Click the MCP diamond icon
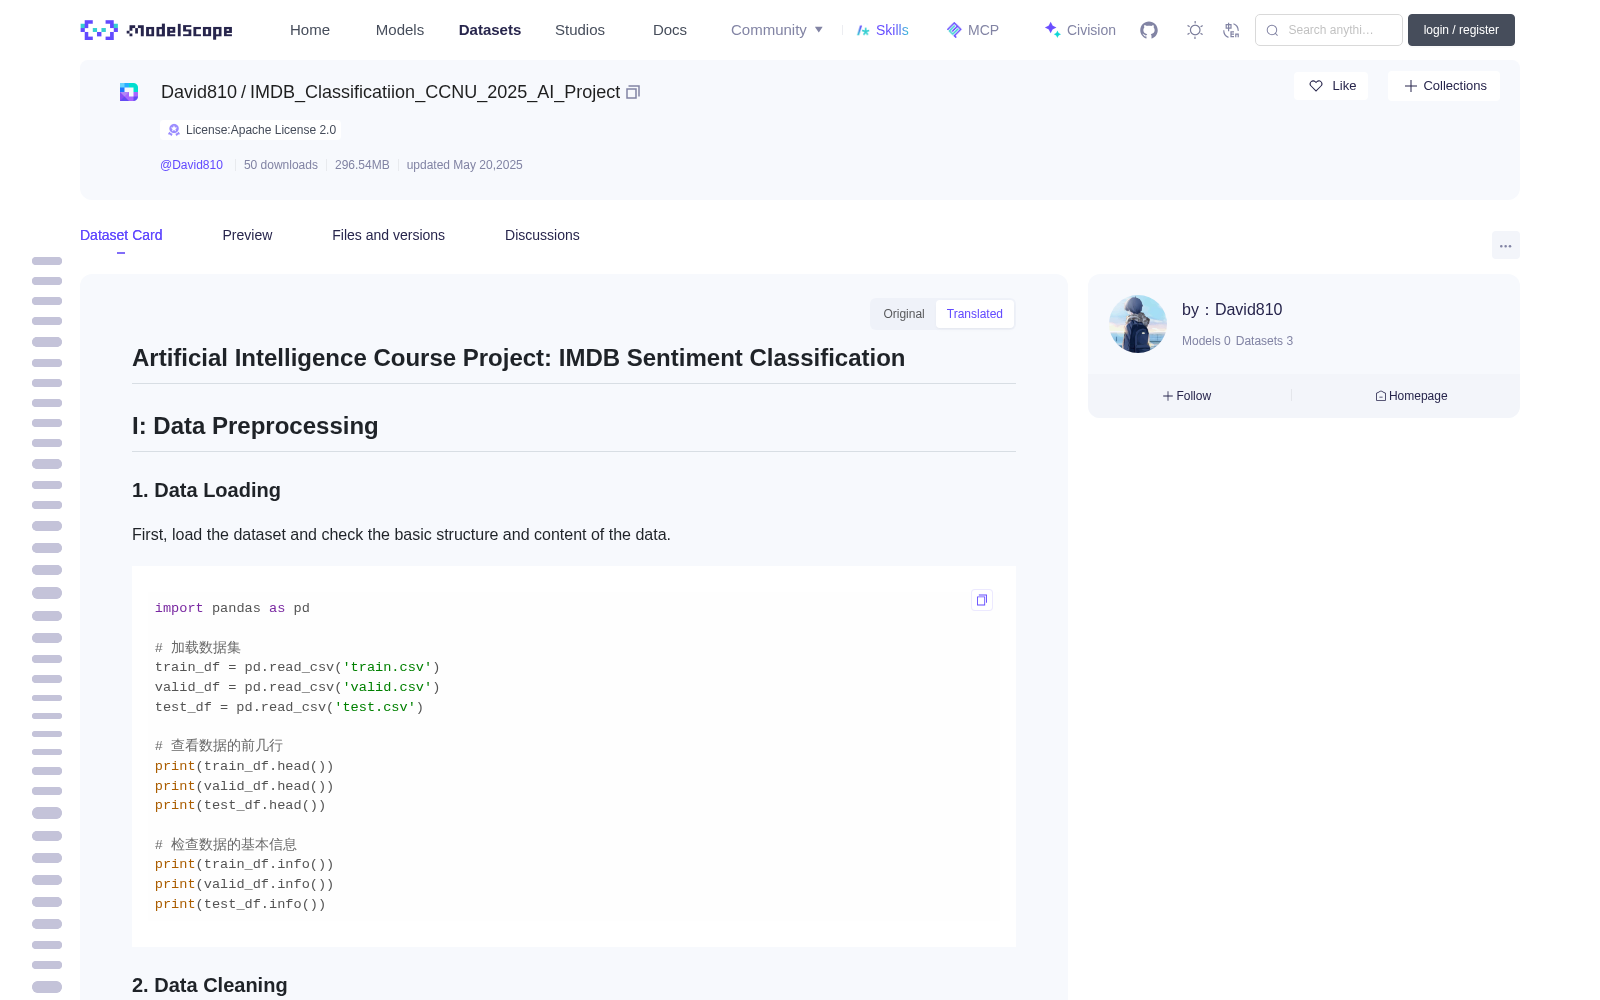 click(954, 30)
